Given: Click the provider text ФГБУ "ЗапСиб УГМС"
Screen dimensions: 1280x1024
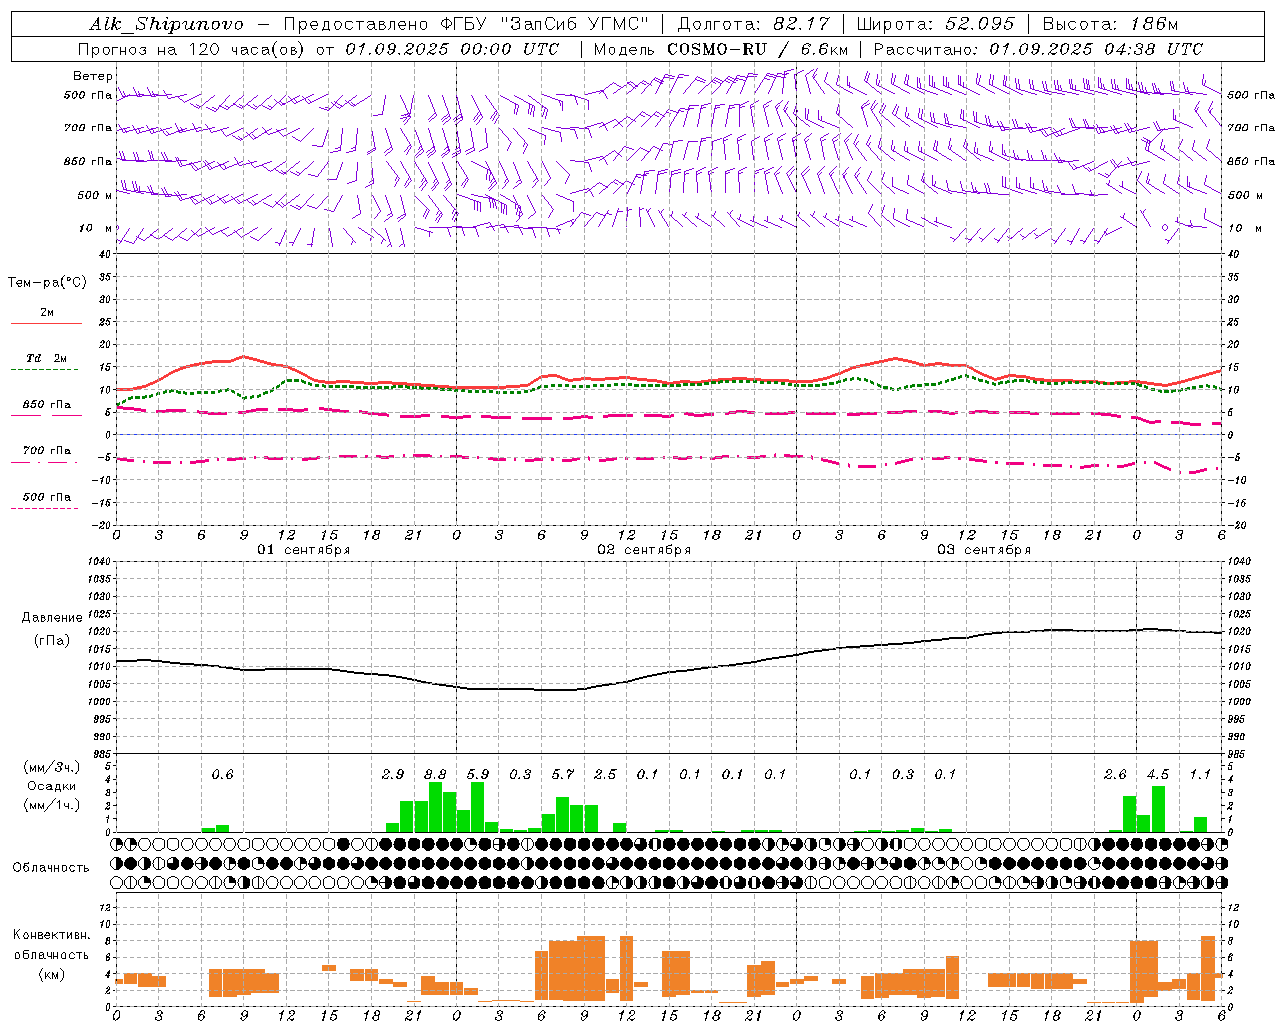Looking at the screenshot, I should [545, 24].
